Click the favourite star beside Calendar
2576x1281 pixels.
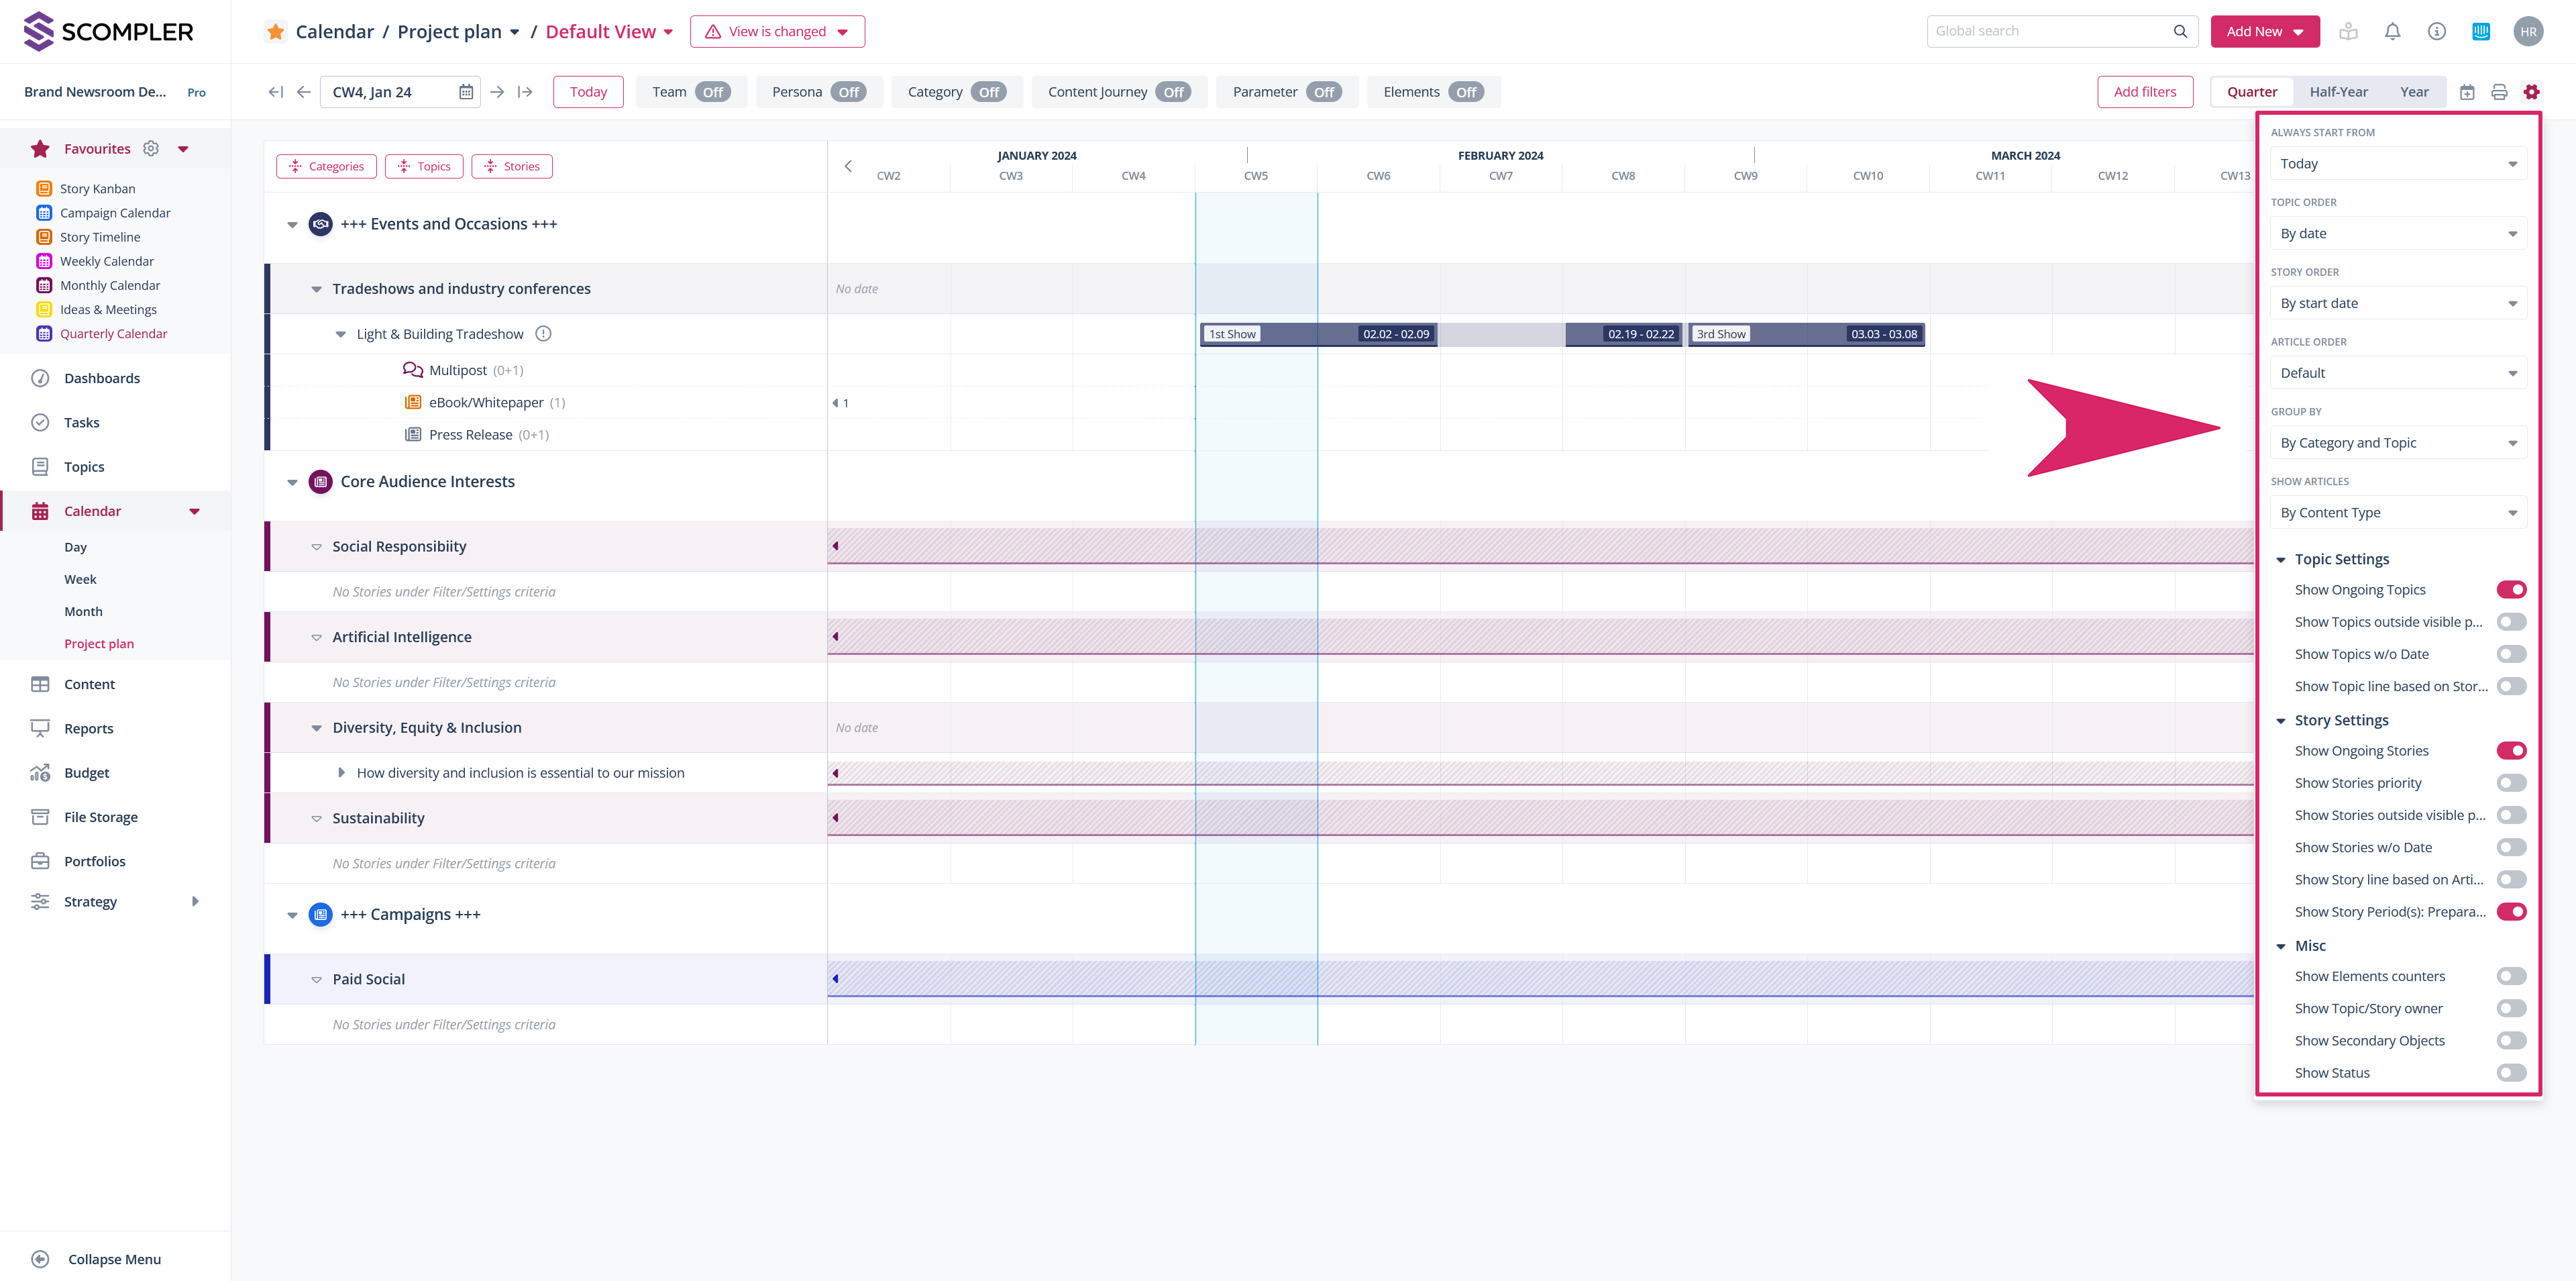point(275,32)
